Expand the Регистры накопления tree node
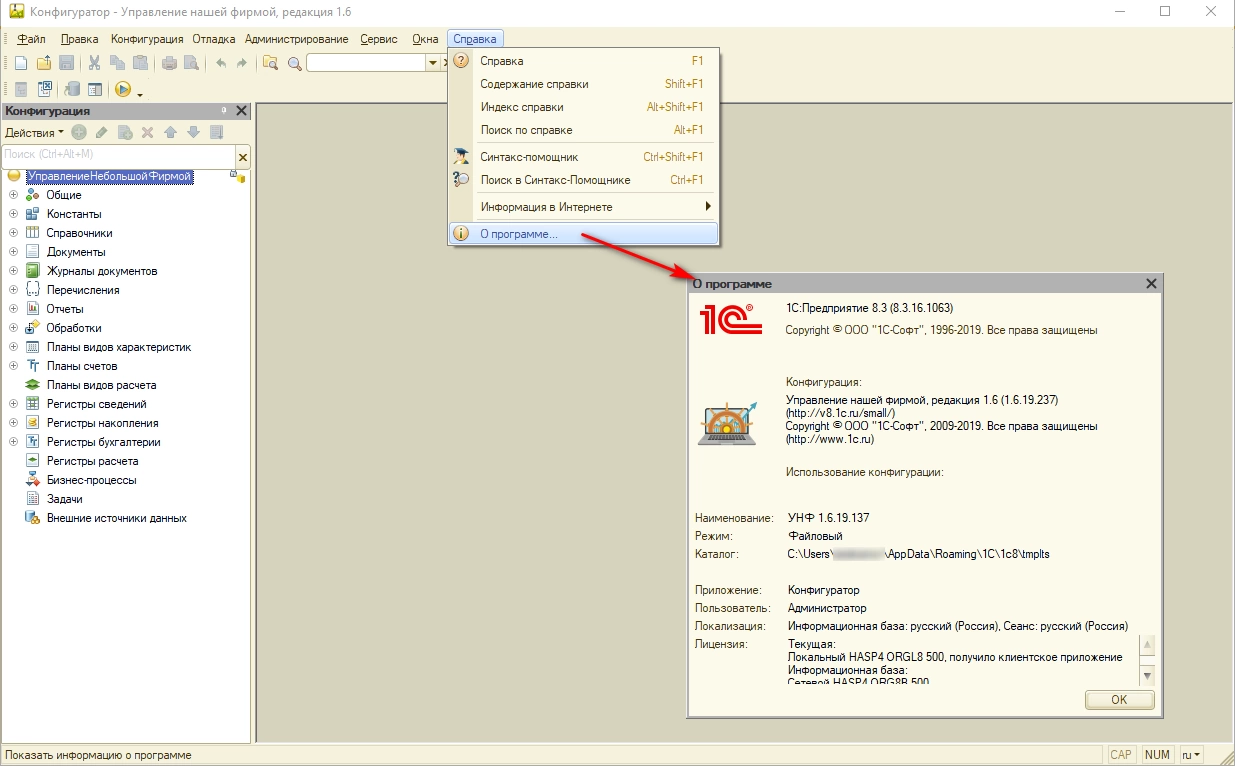1235x766 pixels. [14, 423]
